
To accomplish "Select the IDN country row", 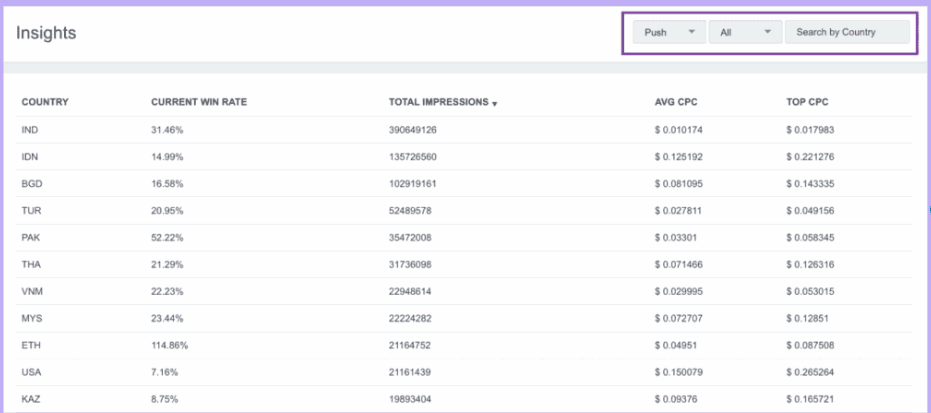I will (30, 157).
